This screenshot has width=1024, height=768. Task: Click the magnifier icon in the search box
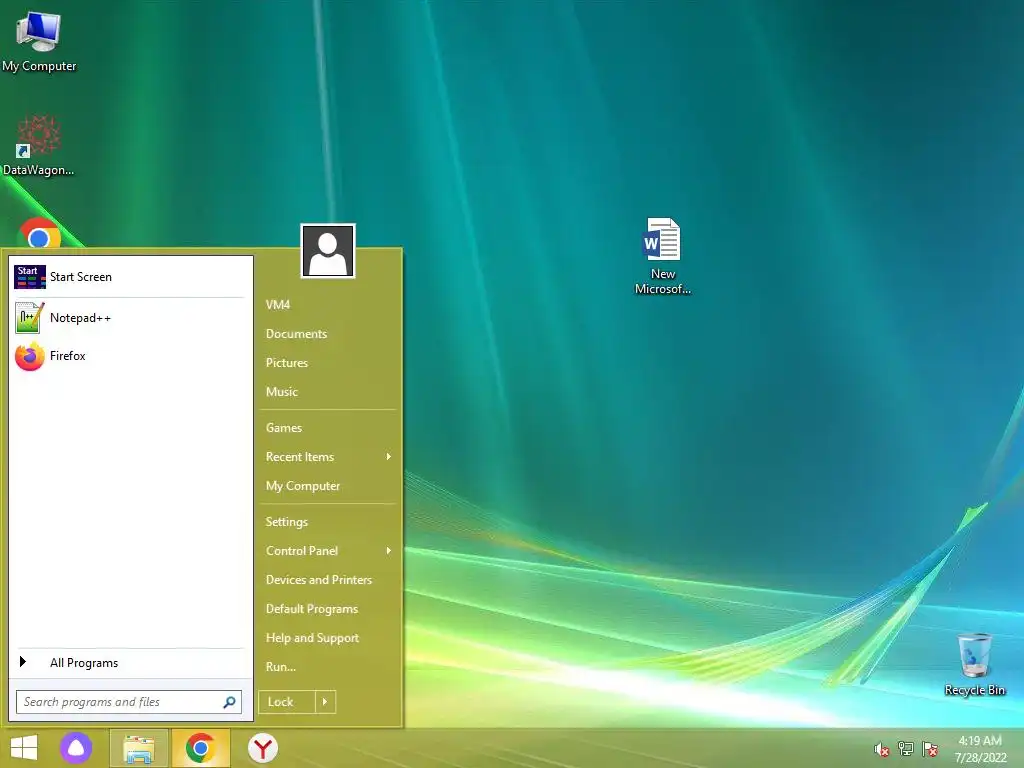(x=229, y=702)
